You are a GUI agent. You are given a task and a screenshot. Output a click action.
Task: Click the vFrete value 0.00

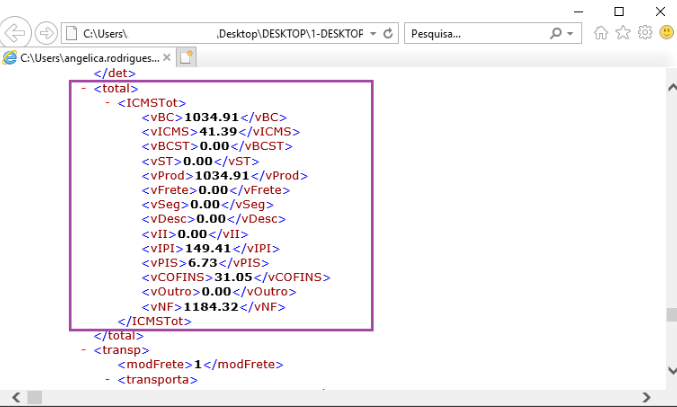(213, 190)
